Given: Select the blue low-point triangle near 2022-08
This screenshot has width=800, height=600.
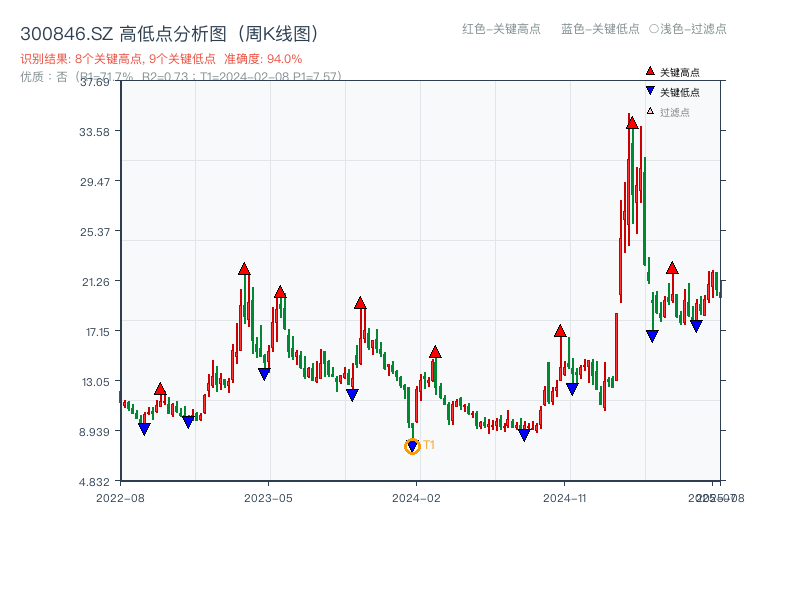Looking at the screenshot, I should click(x=144, y=426).
